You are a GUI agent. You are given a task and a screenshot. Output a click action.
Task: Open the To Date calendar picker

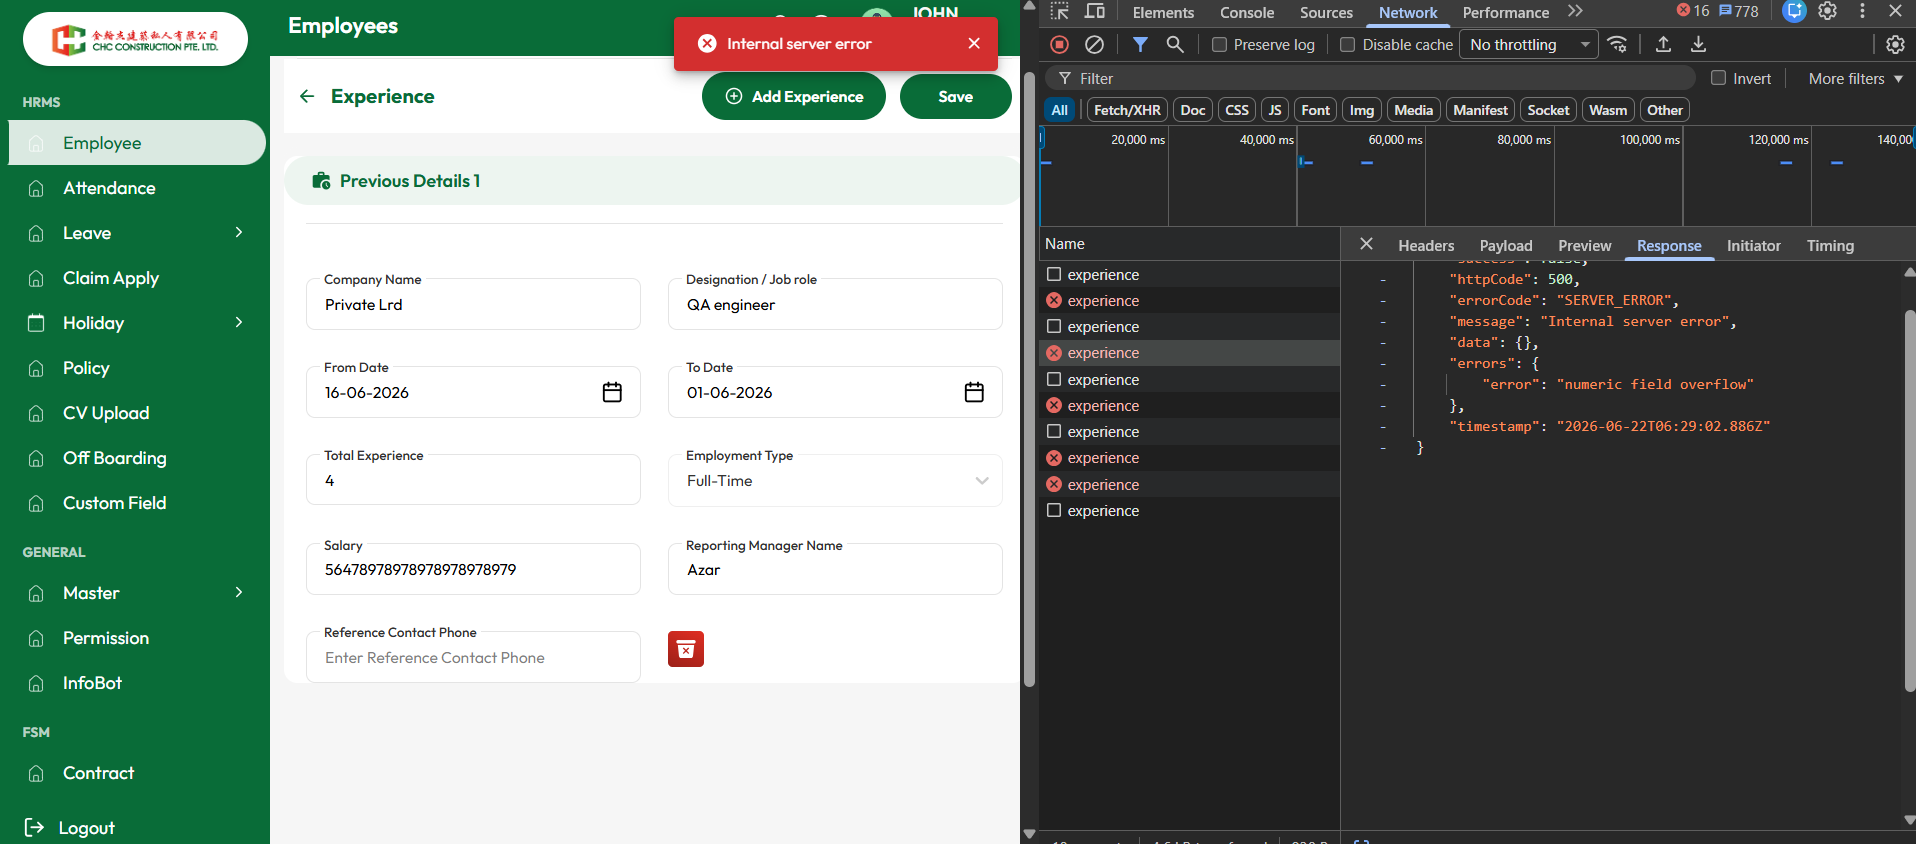coord(974,392)
